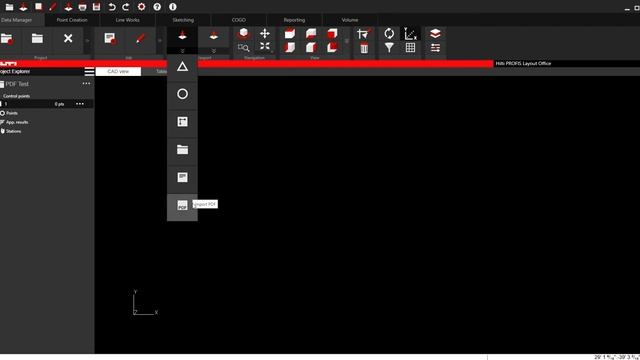
Task: Select the drawing layout import dropdown icon
Action: click(182, 122)
